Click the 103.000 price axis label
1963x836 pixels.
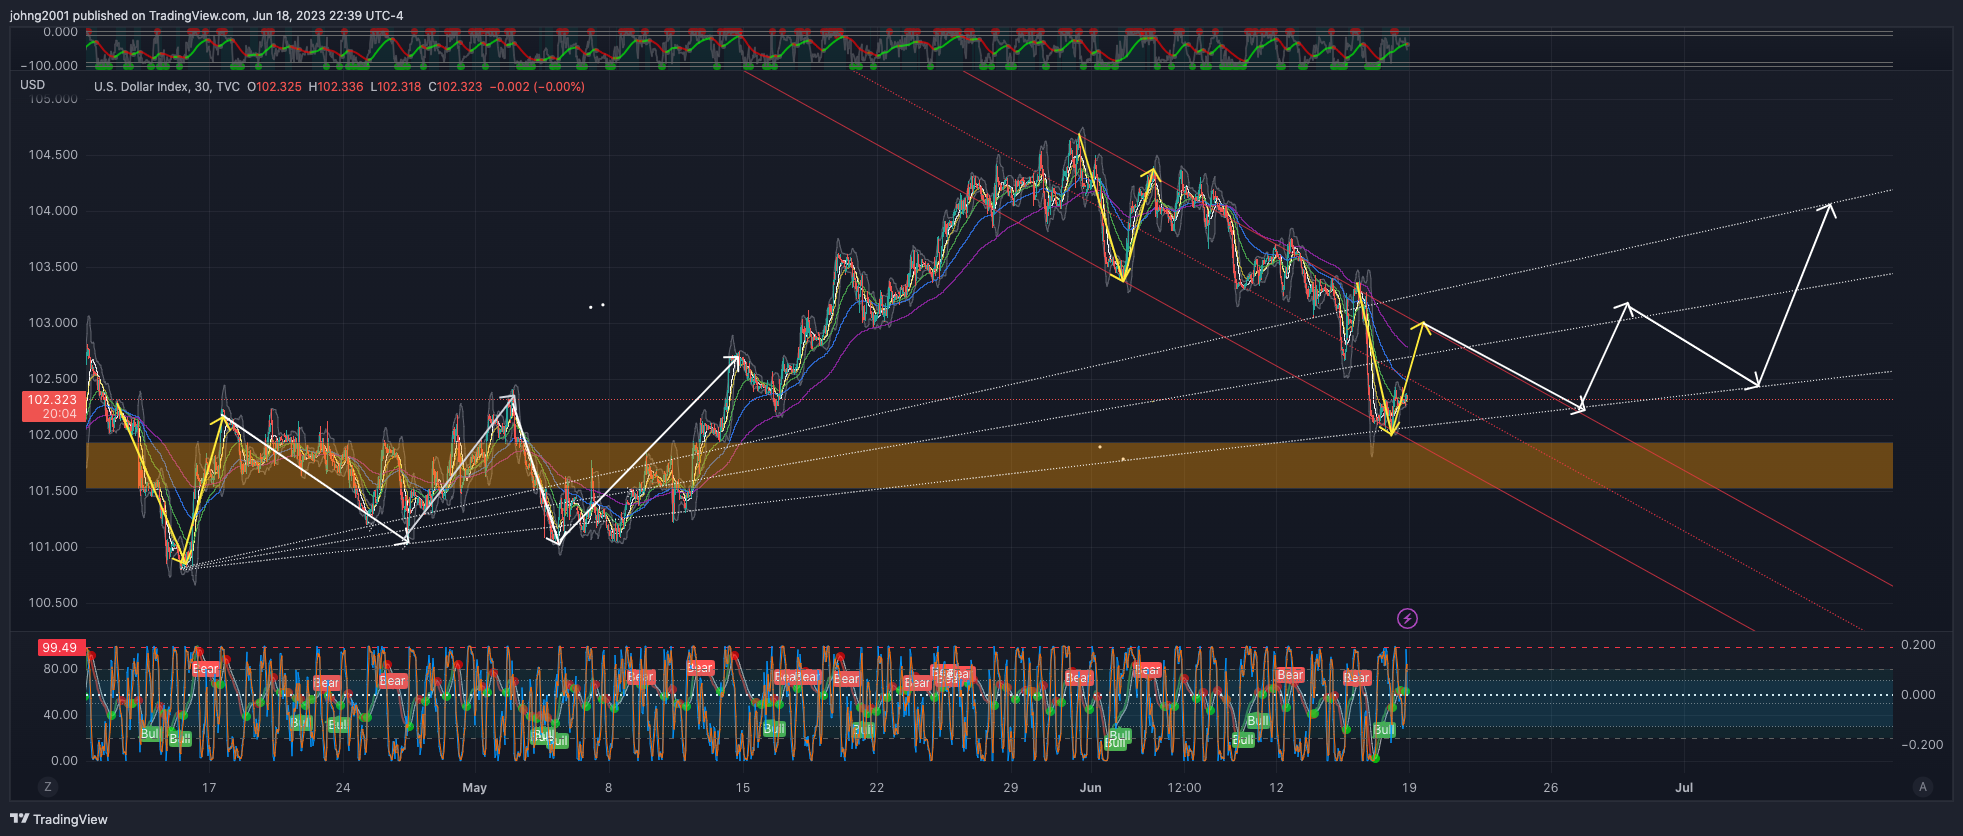pyautogui.click(x=53, y=323)
